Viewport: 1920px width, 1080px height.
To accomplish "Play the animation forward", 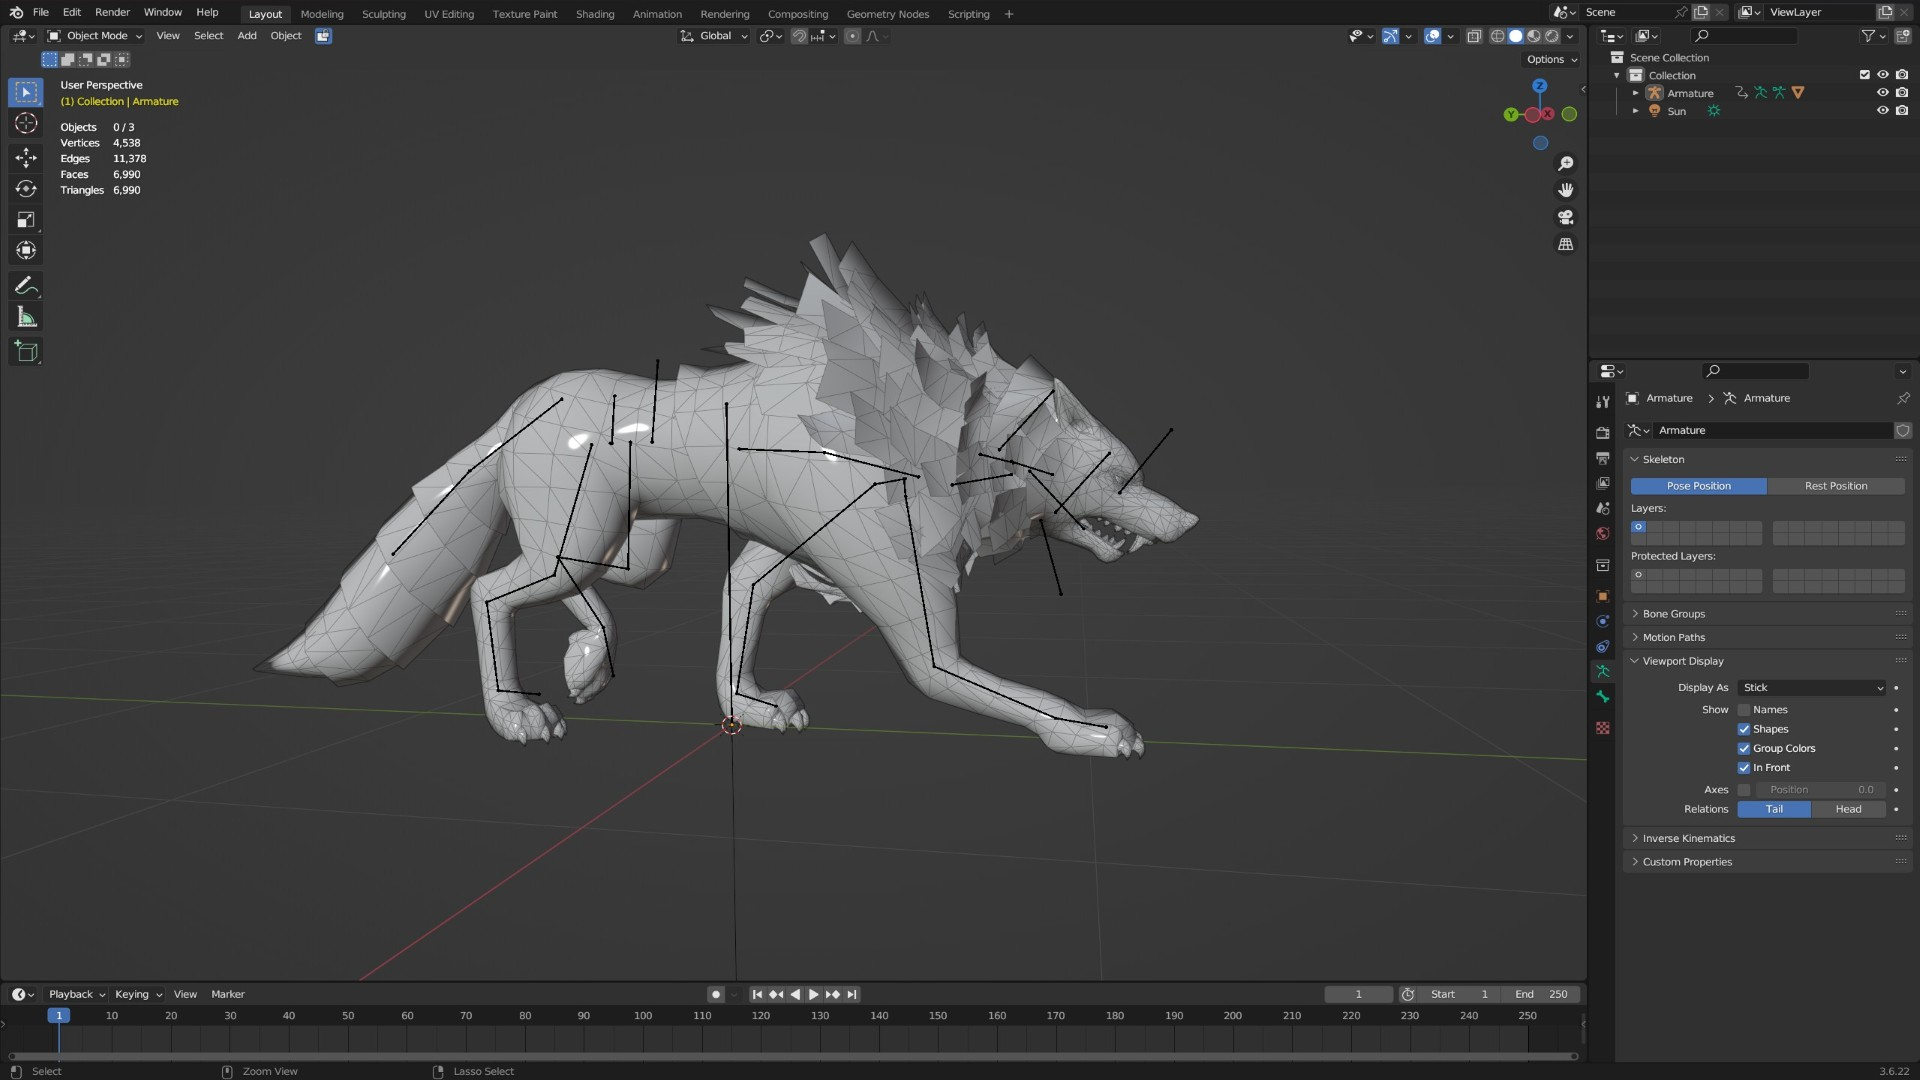I will pos(813,994).
